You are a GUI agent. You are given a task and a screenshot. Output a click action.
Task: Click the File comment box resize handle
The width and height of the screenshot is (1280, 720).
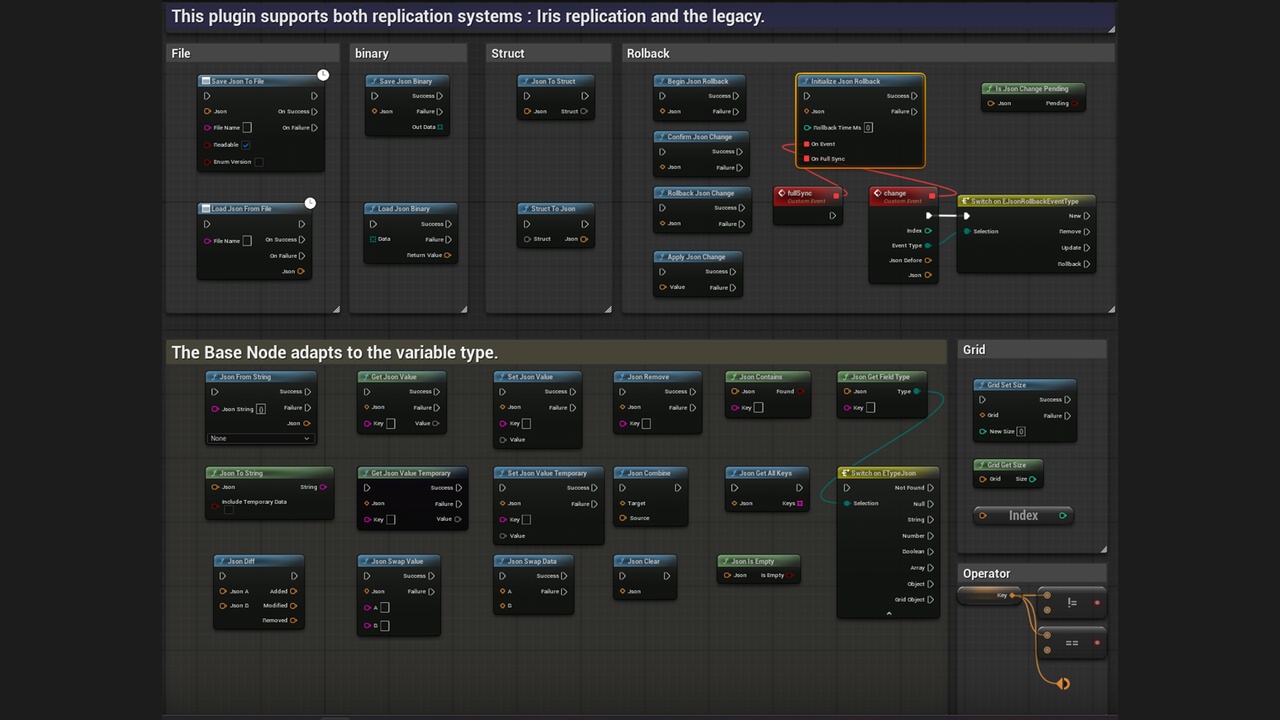(x=336, y=309)
